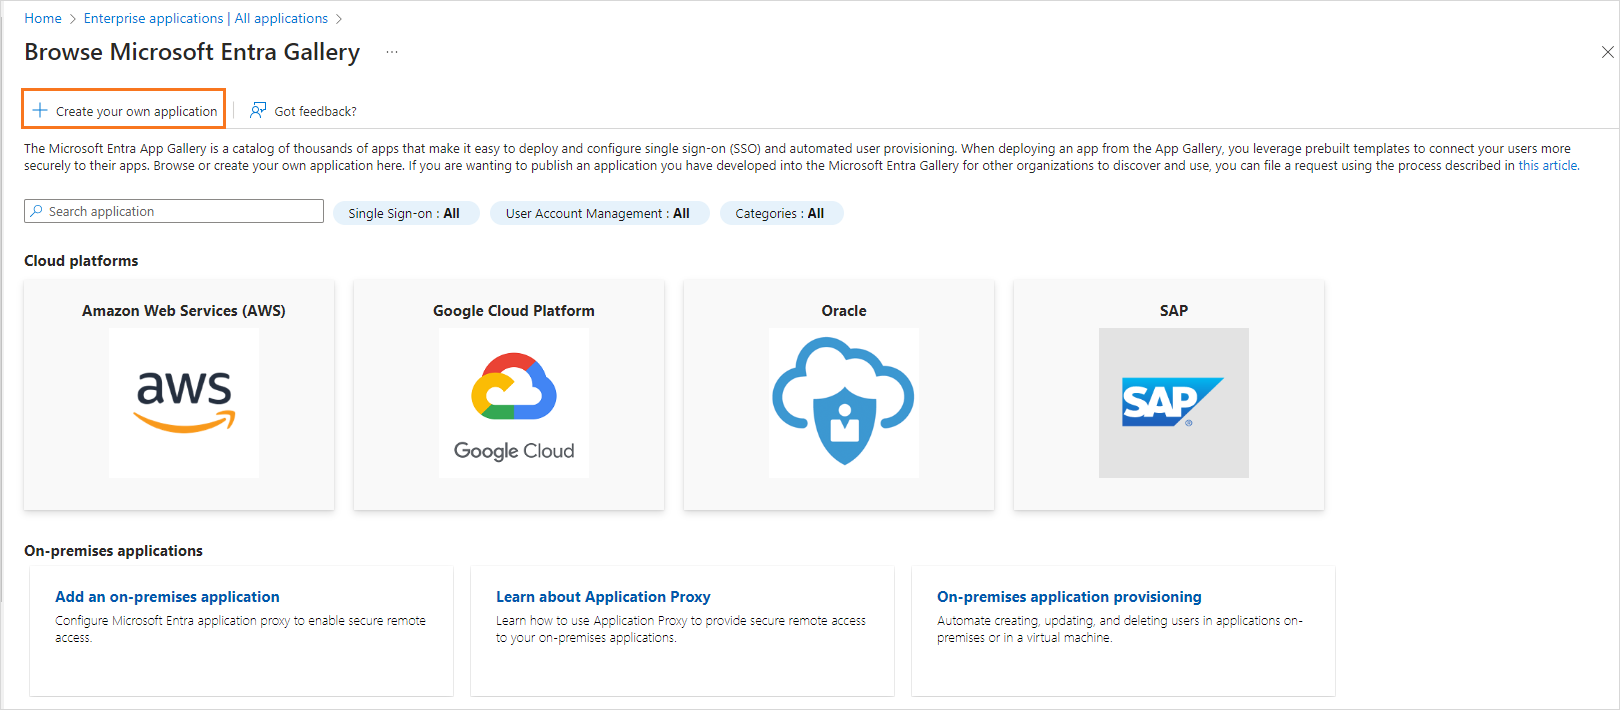Select the SAP logo thumbnail
The height and width of the screenshot is (710, 1620).
click(x=1174, y=403)
